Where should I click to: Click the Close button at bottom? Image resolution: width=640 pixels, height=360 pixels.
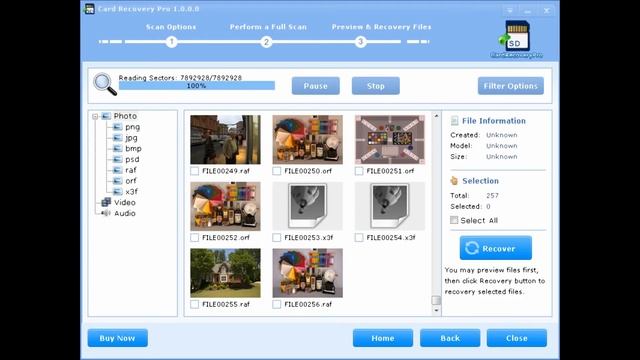[x=517, y=338]
